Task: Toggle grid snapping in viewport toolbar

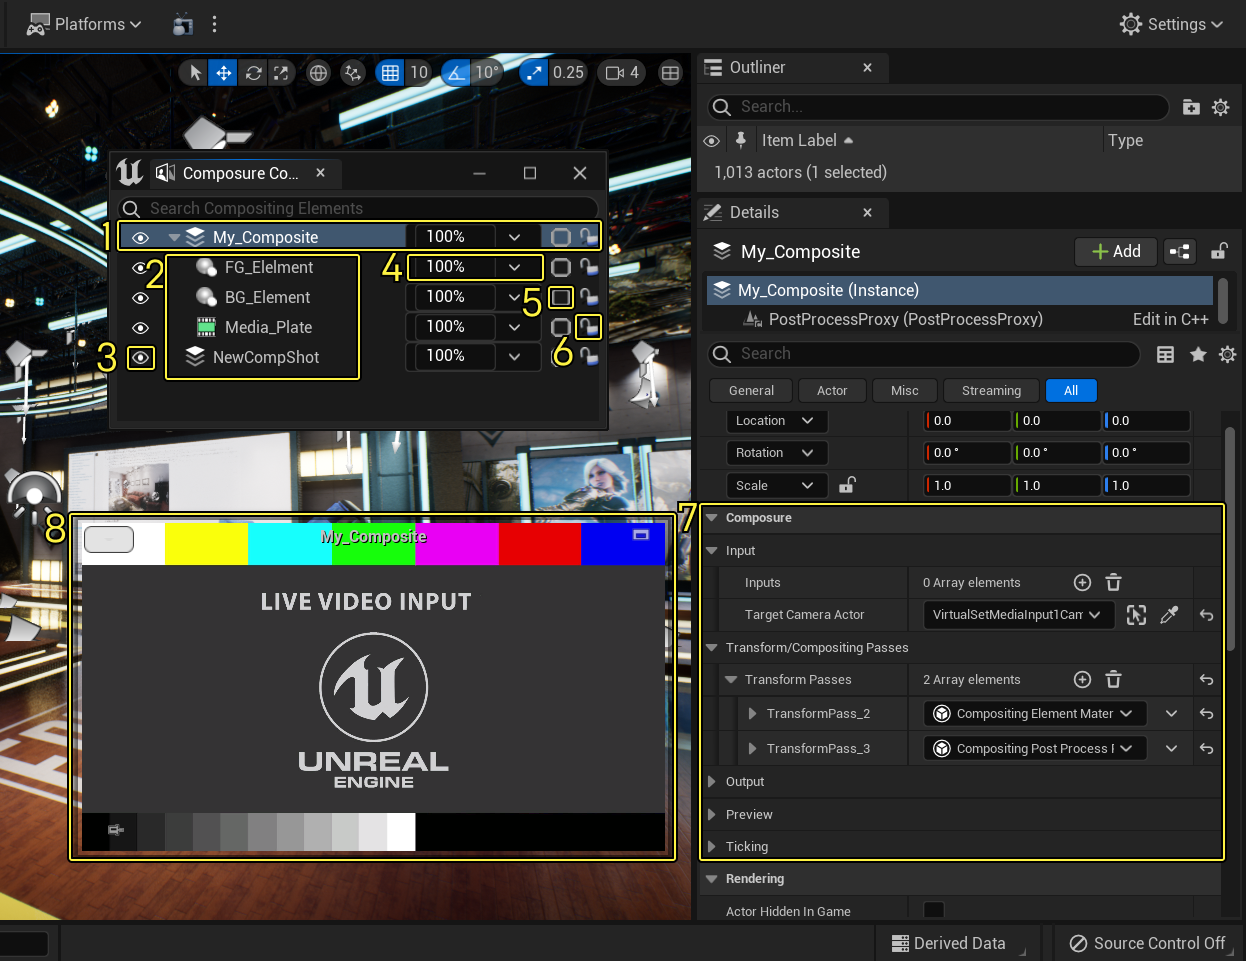Action: (x=390, y=72)
